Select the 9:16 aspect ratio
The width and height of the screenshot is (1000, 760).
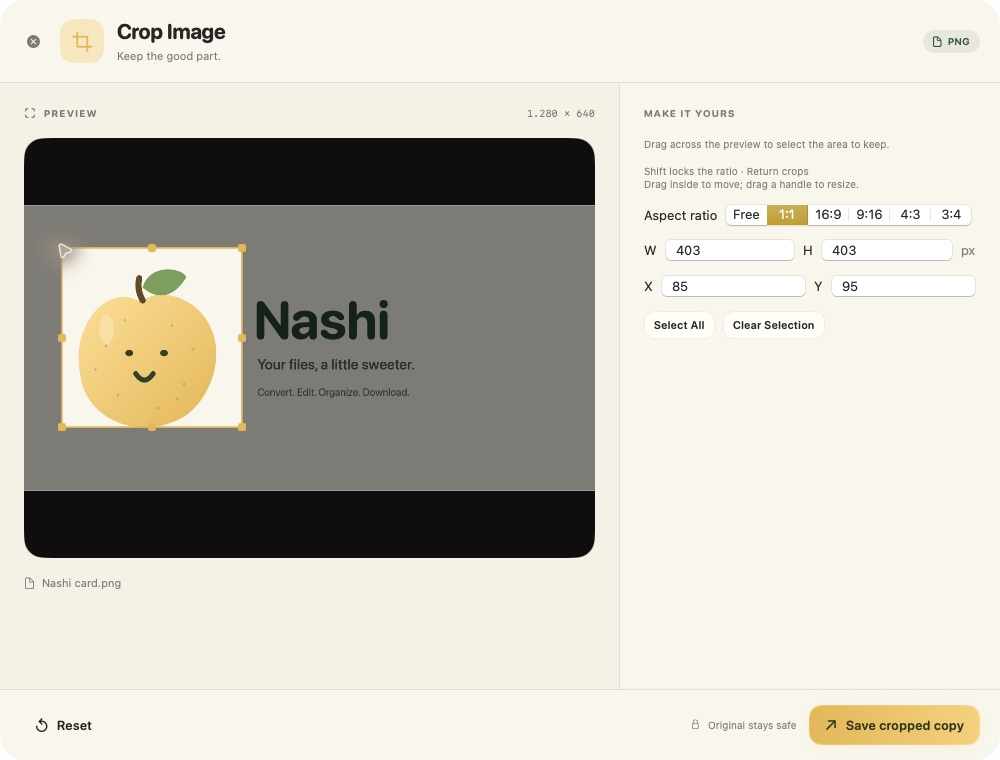click(x=869, y=215)
